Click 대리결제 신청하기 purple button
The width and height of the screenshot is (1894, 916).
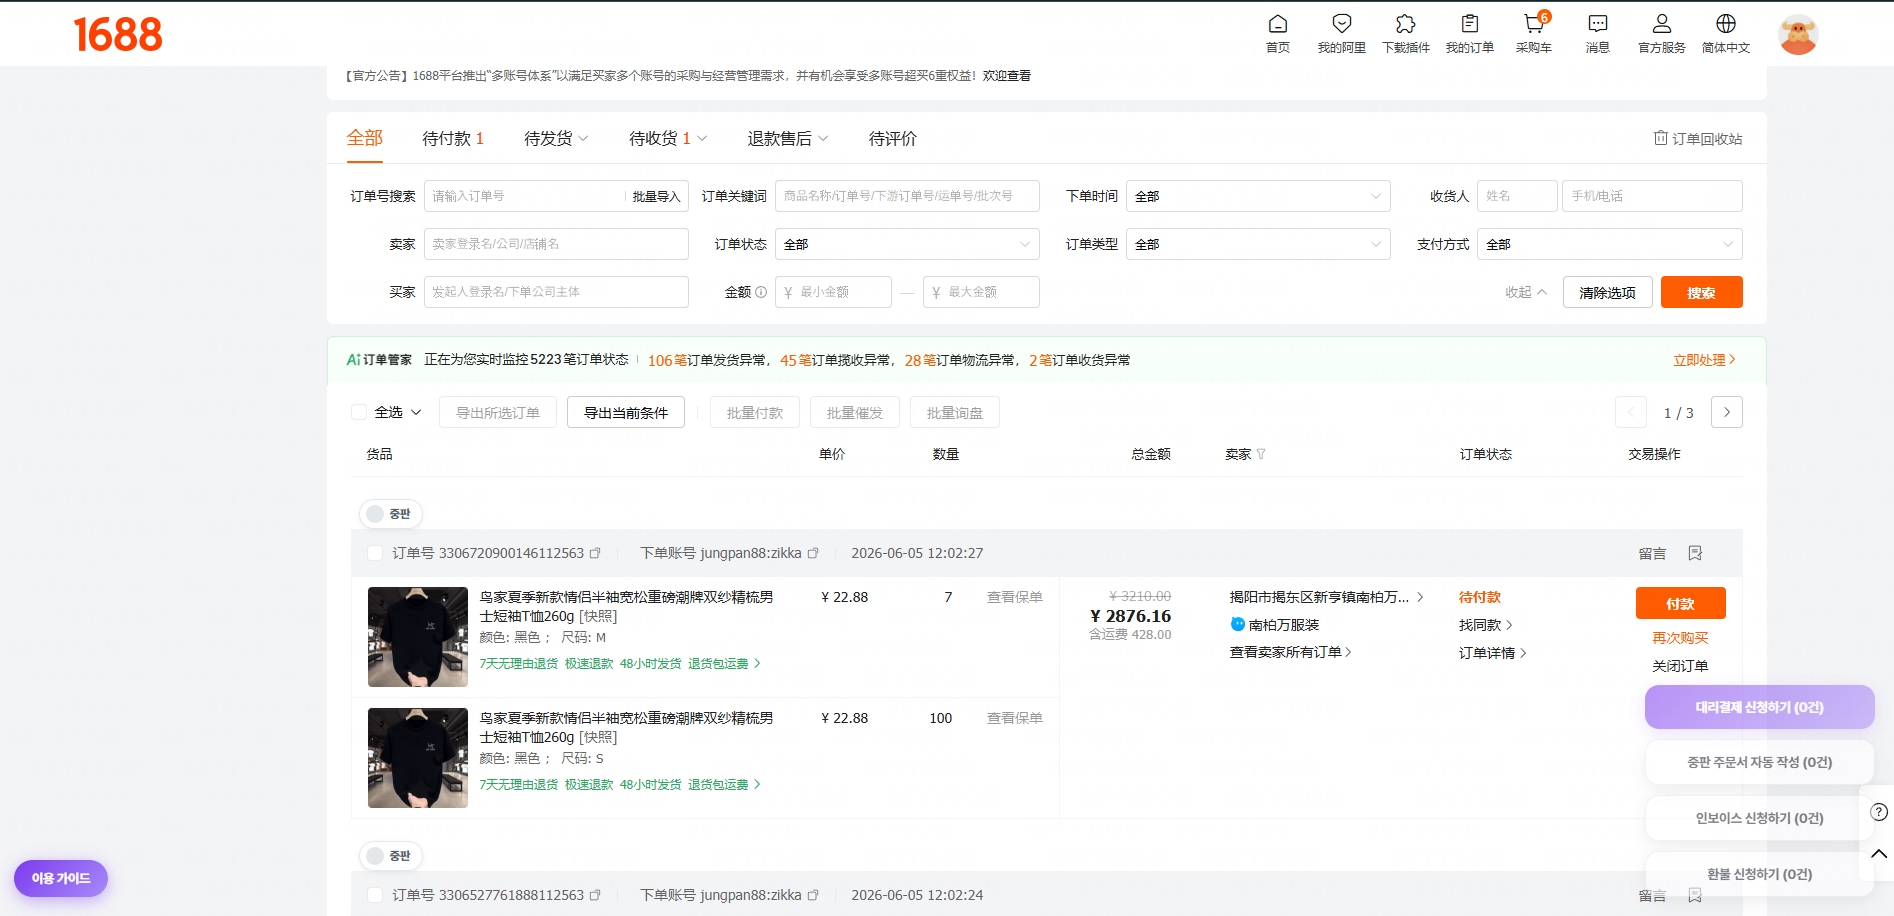[1759, 707]
